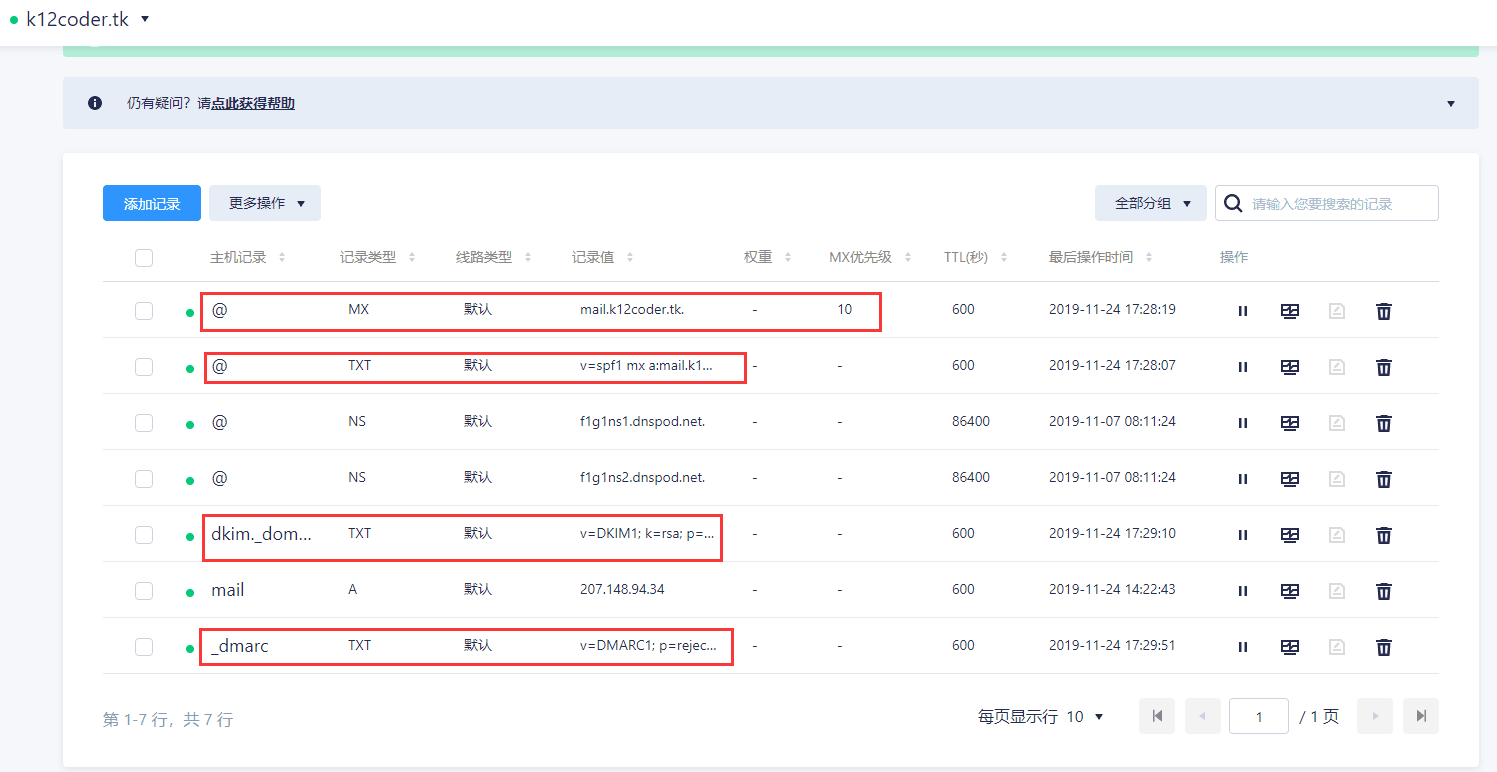
Task: Open the 全部分组 group filter
Action: click(1151, 203)
